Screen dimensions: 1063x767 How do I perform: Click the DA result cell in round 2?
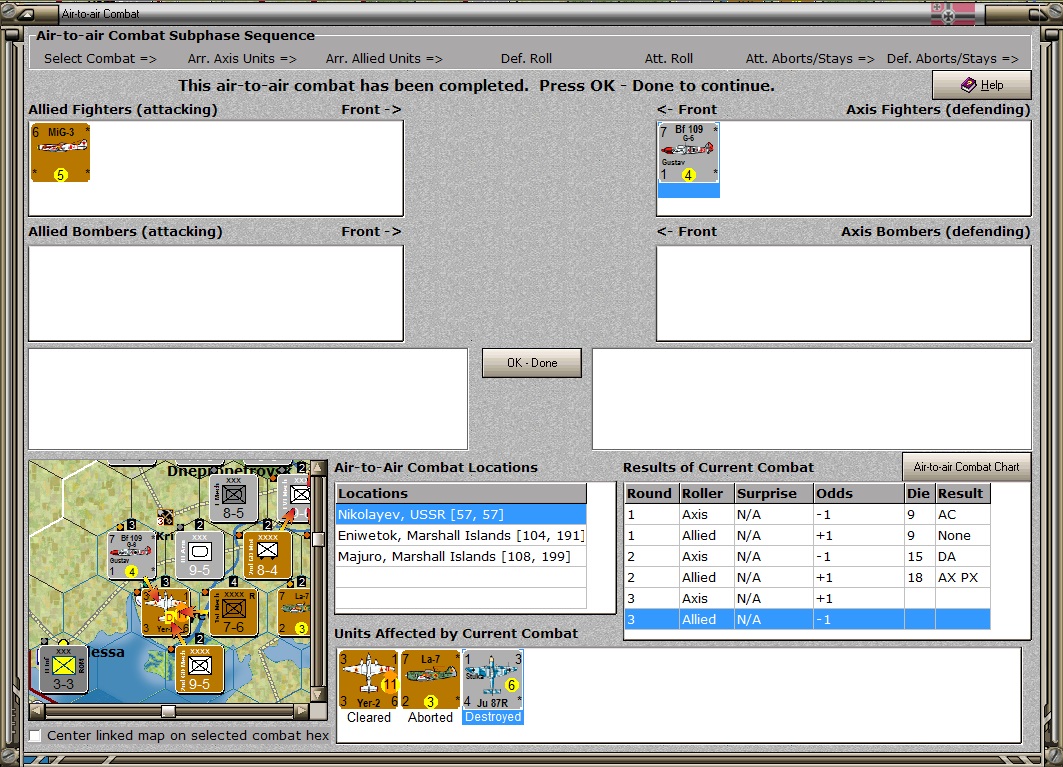pos(963,556)
